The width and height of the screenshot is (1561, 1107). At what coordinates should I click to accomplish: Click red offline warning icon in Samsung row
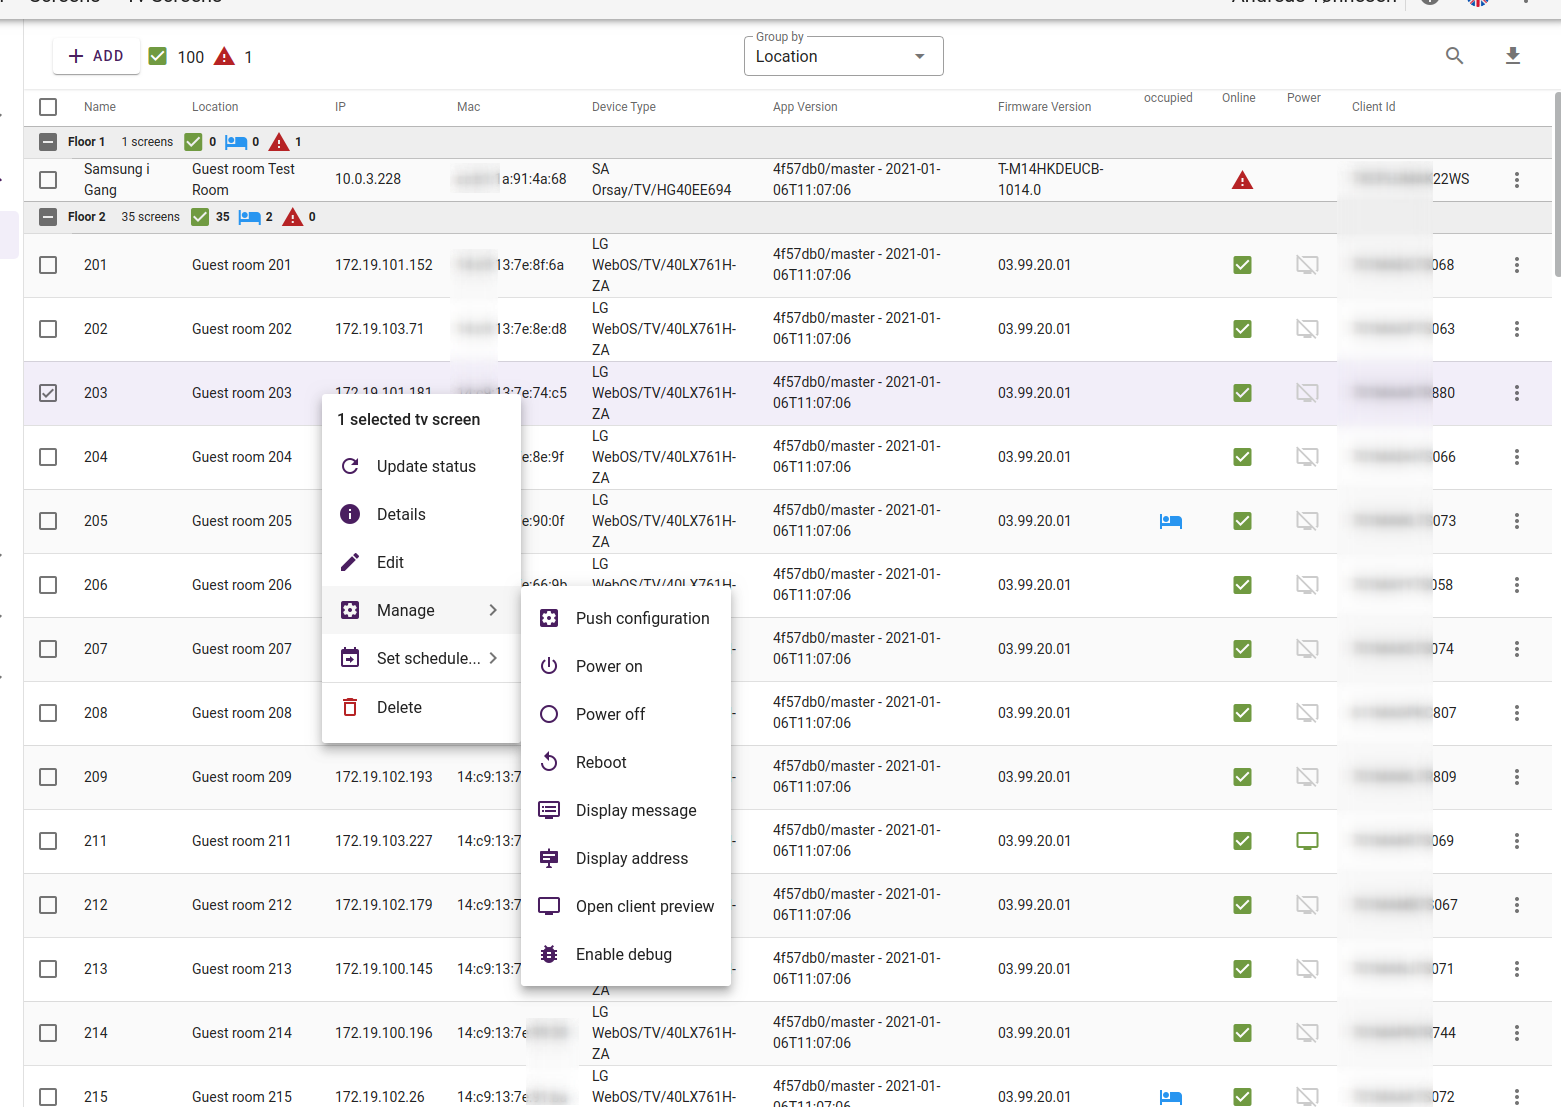click(x=1242, y=180)
